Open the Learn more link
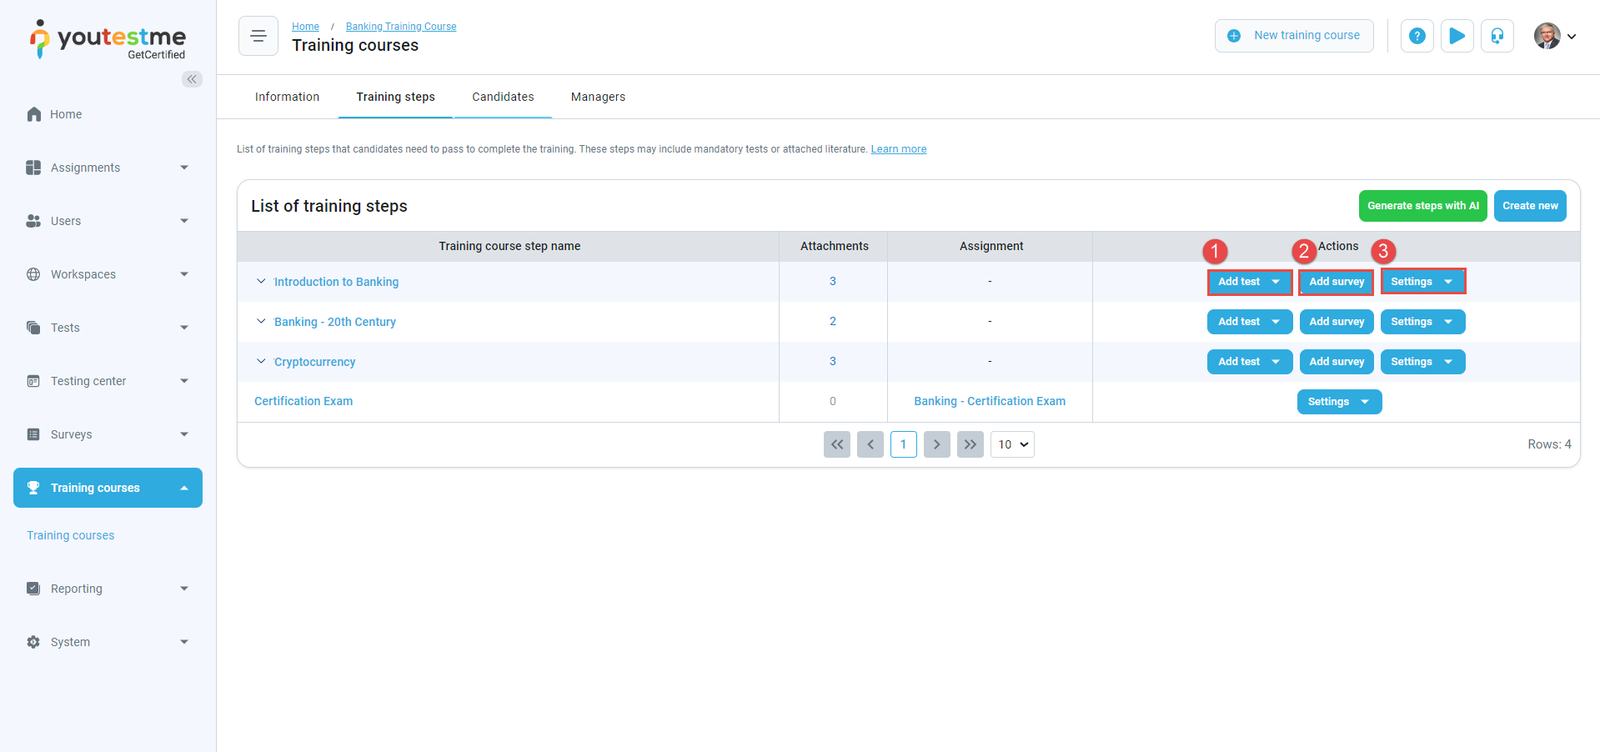The image size is (1600, 752). (899, 149)
